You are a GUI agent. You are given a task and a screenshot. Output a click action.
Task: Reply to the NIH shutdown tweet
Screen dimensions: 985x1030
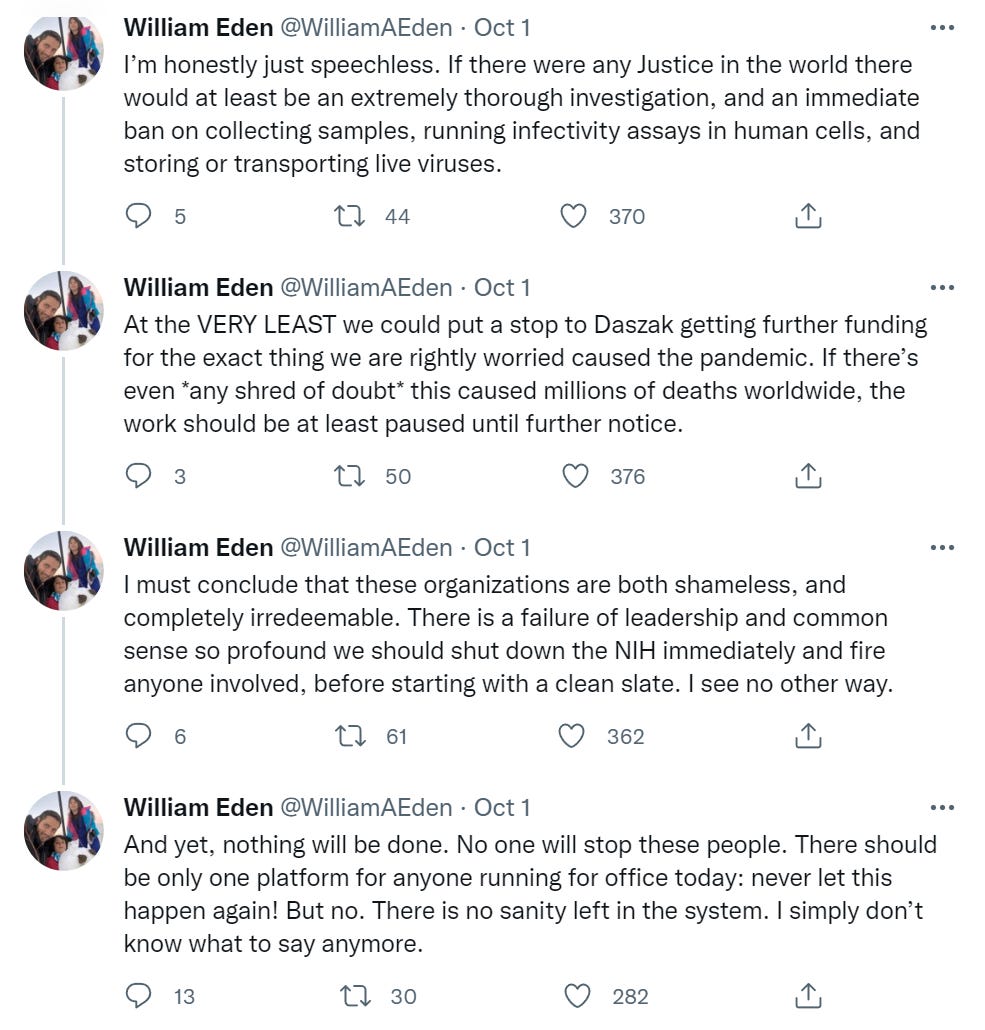point(138,736)
